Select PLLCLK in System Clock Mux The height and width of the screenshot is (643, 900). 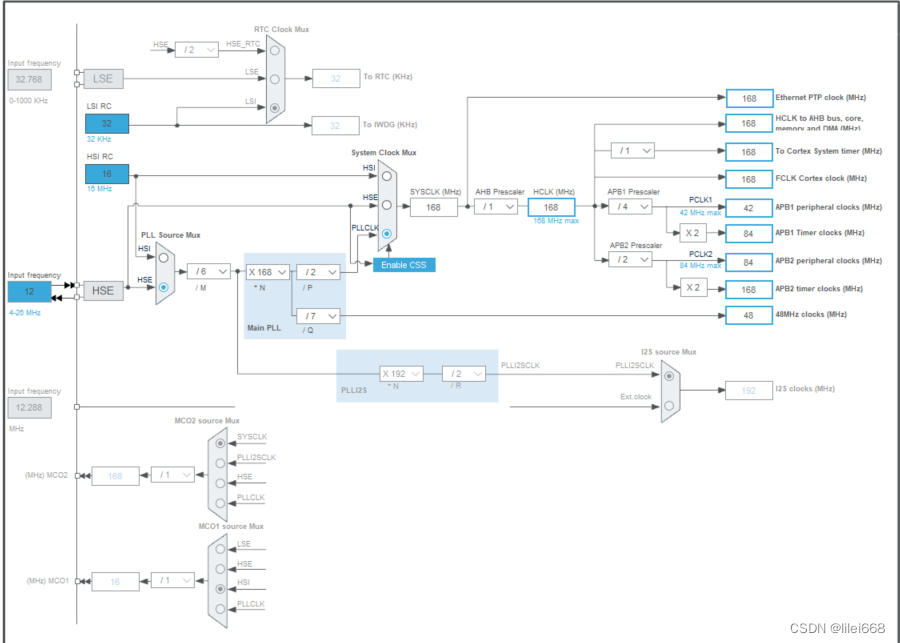coord(387,234)
